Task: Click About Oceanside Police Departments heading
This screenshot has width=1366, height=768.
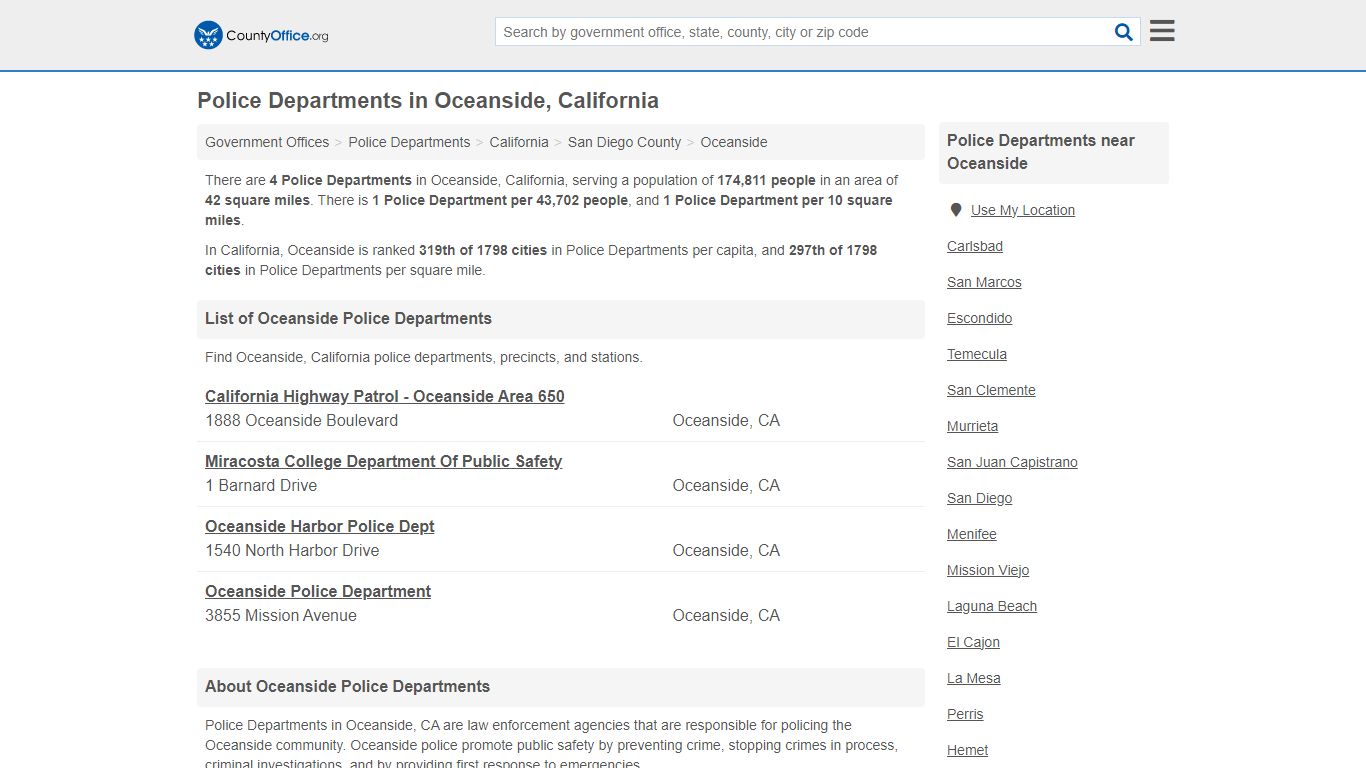Action: (x=348, y=686)
